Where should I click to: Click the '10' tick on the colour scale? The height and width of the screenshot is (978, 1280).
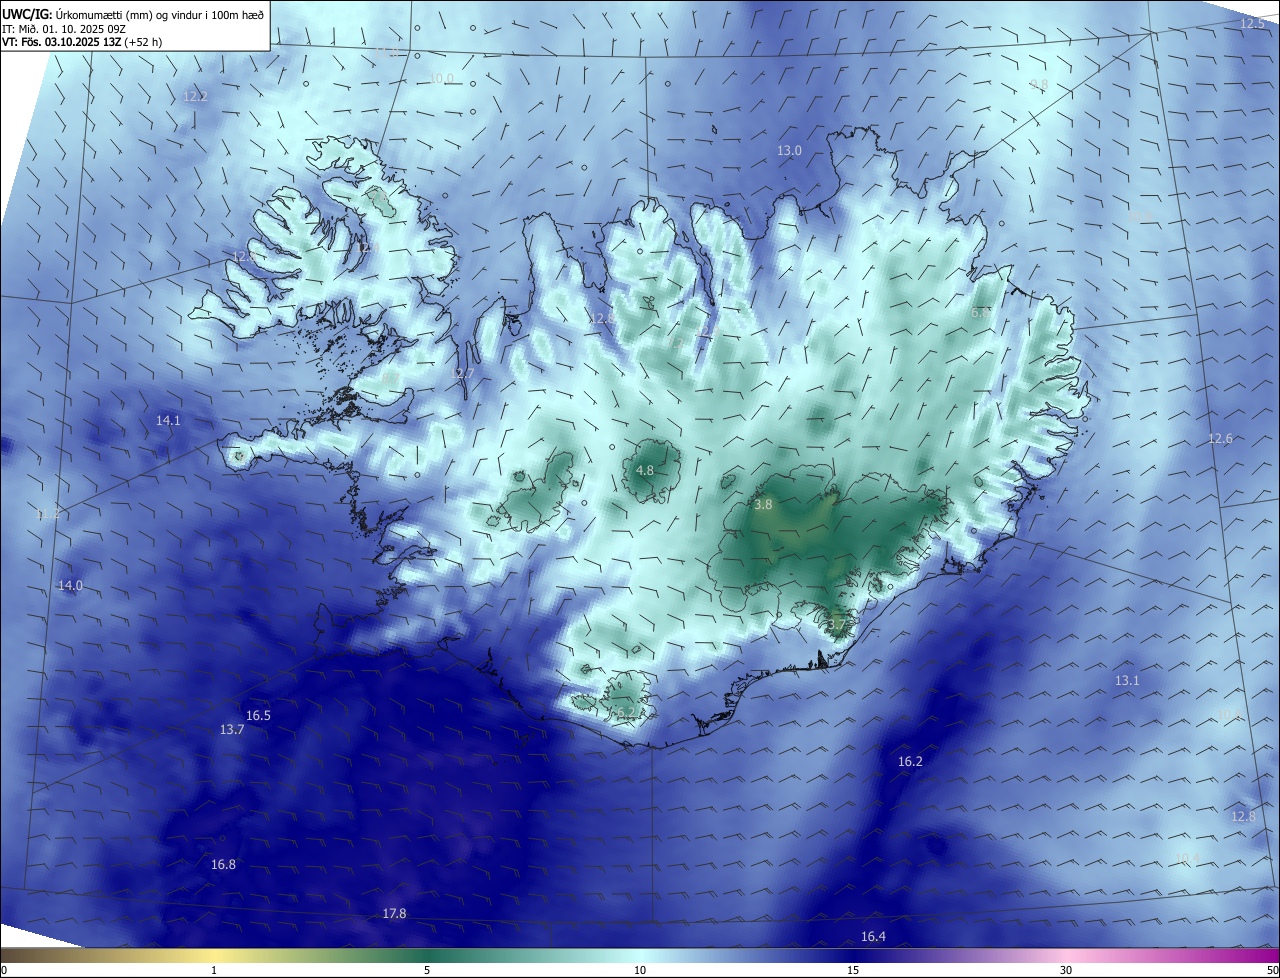pos(640,970)
